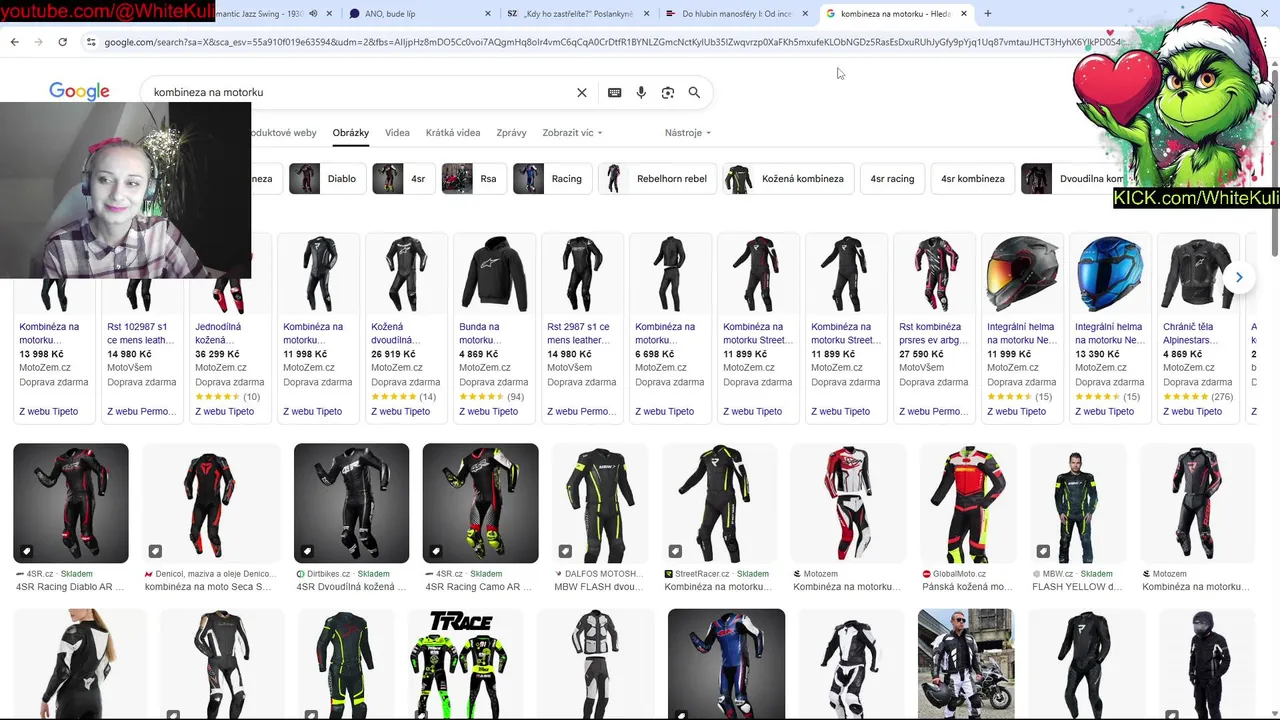Image resolution: width=1280 pixels, height=720 pixels.
Task: Filter by 4sr kombineza chip
Action: pos(973,179)
